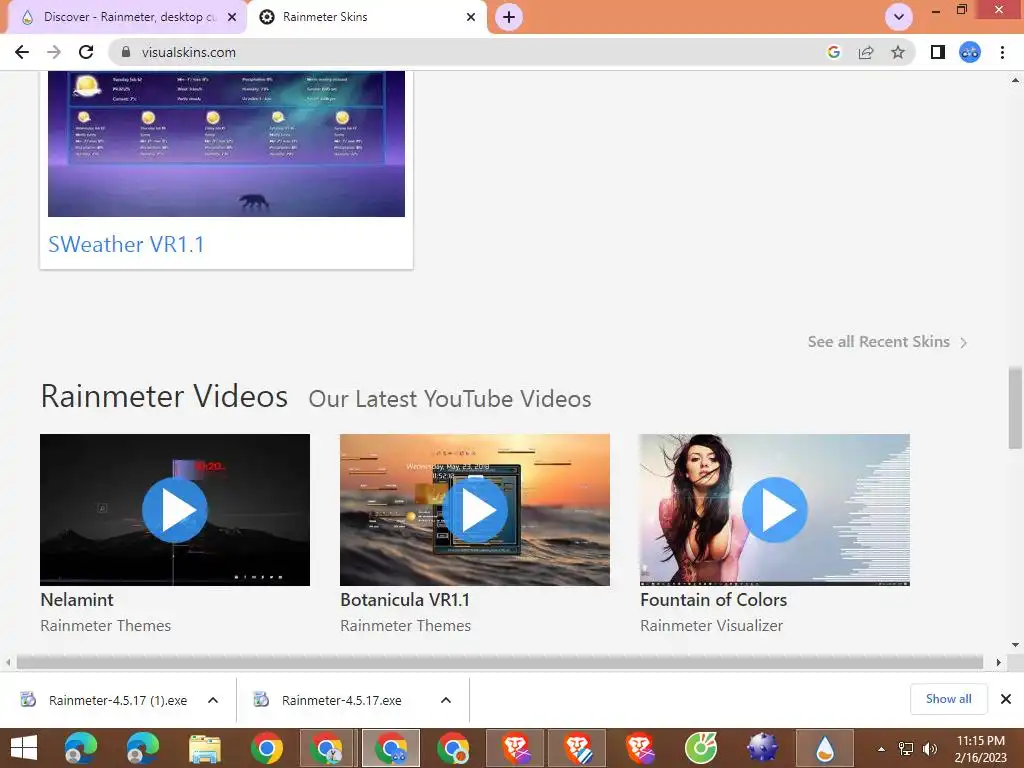Click the Our Latest YouTube Videos subheading
Screen dimensions: 1024x768
[x=449, y=398]
